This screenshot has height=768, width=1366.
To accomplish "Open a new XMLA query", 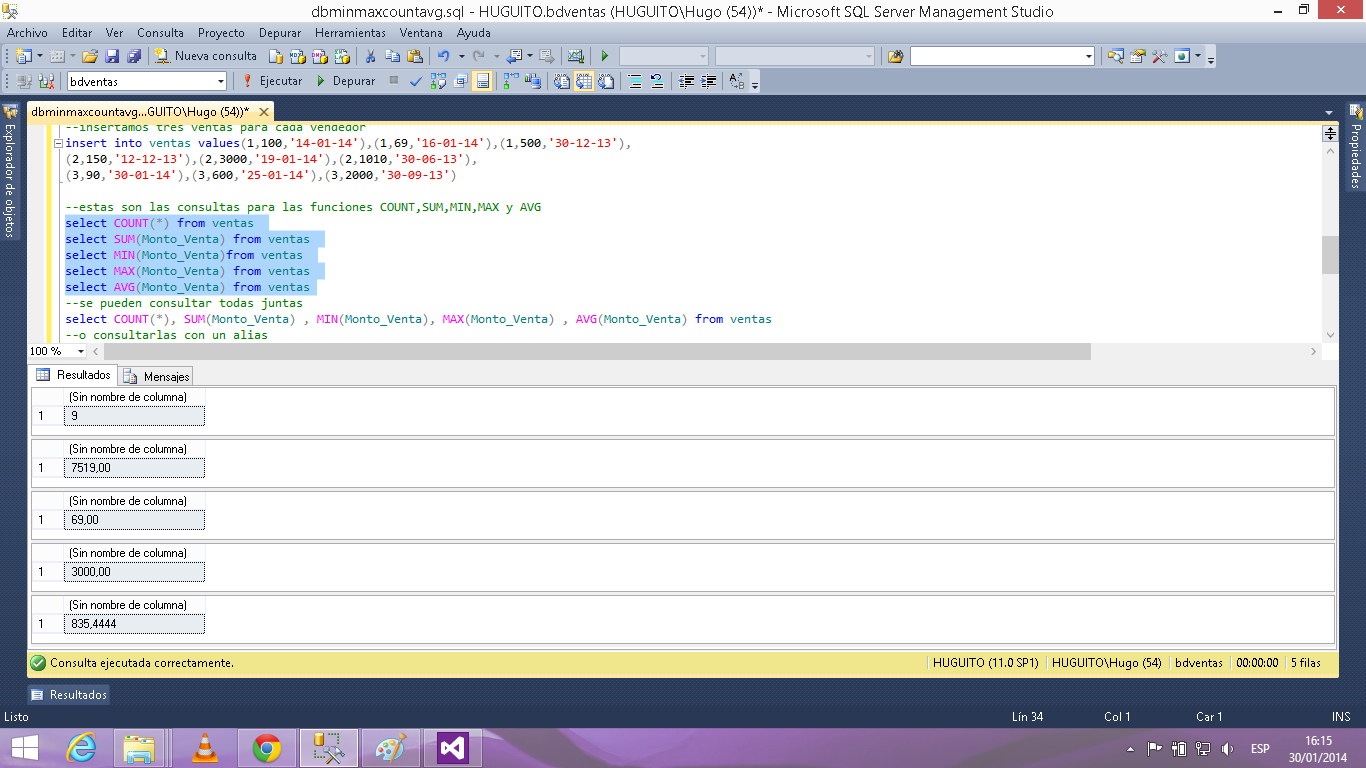I will [x=342, y=56].
